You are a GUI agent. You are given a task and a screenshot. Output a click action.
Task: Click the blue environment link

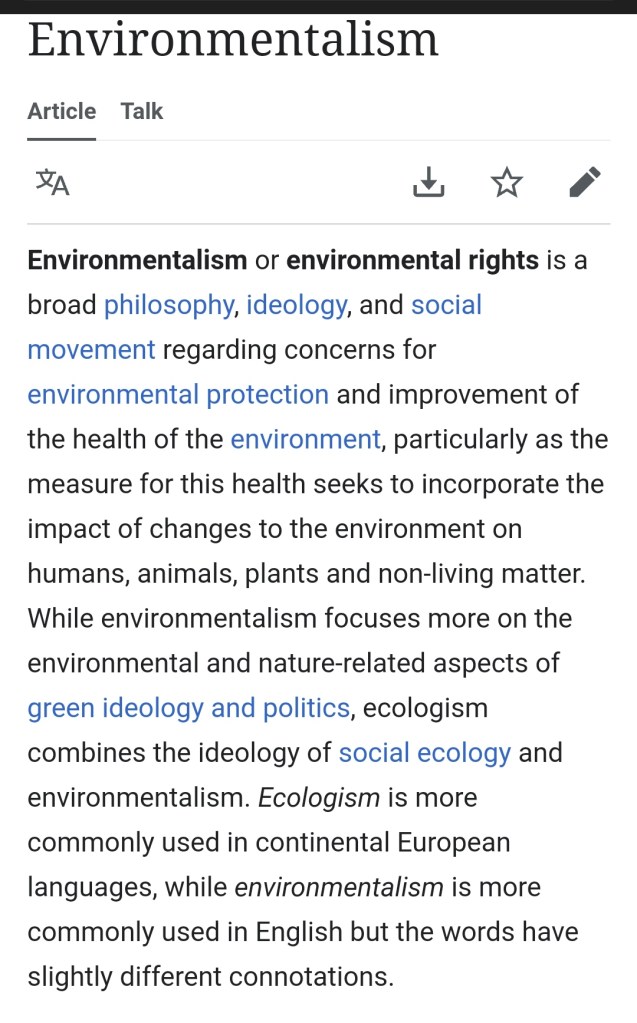click(x=305, y=439)
